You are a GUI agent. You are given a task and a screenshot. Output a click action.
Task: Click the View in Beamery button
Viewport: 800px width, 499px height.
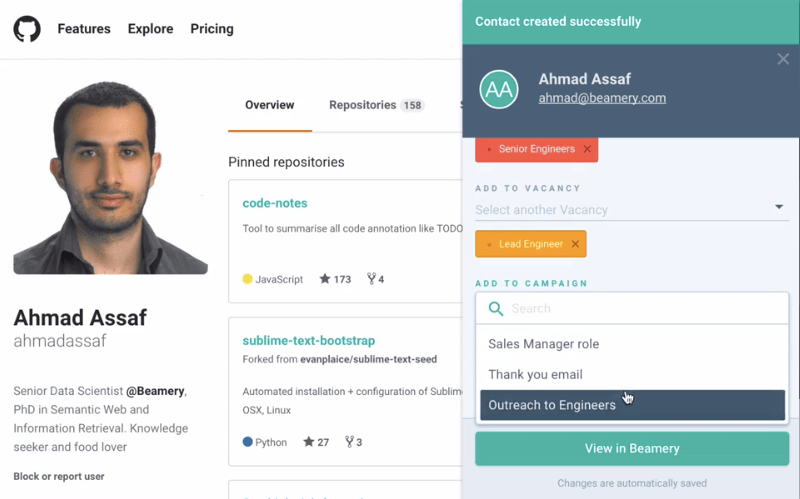632,448
